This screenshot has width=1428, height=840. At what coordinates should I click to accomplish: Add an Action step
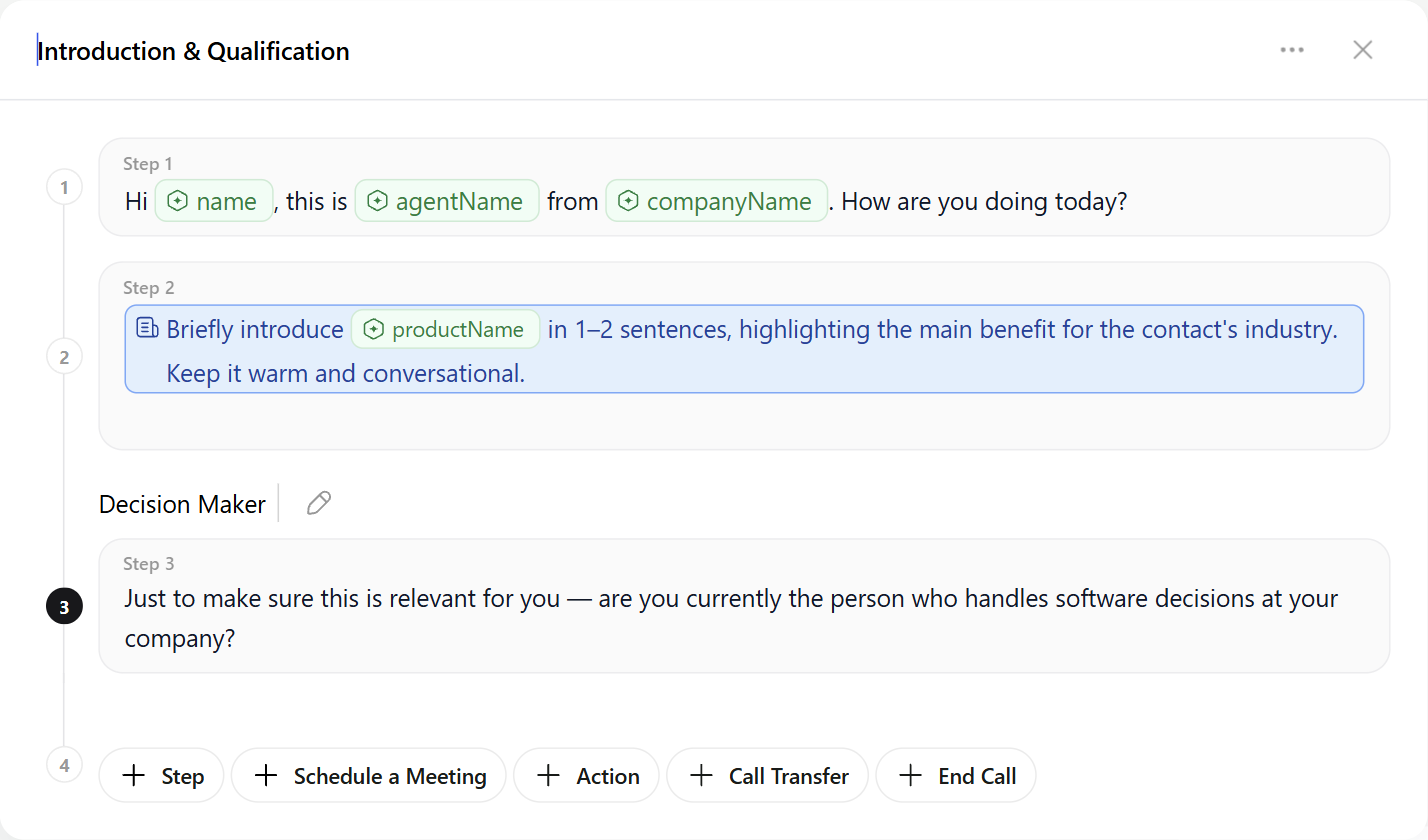[x=586, y=776]
